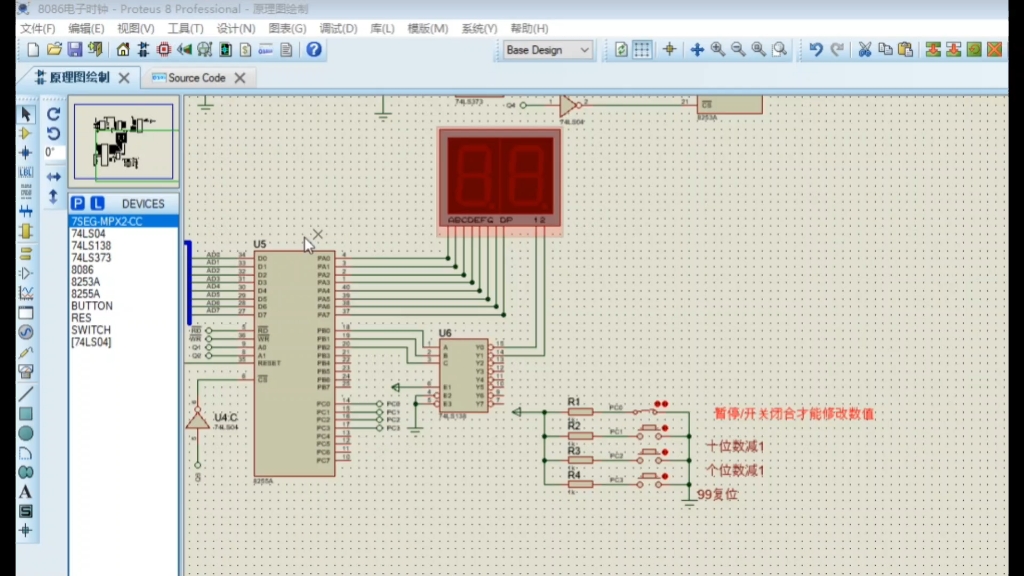Mirror horizontally with the X-mirror arrow

point(54,176)
